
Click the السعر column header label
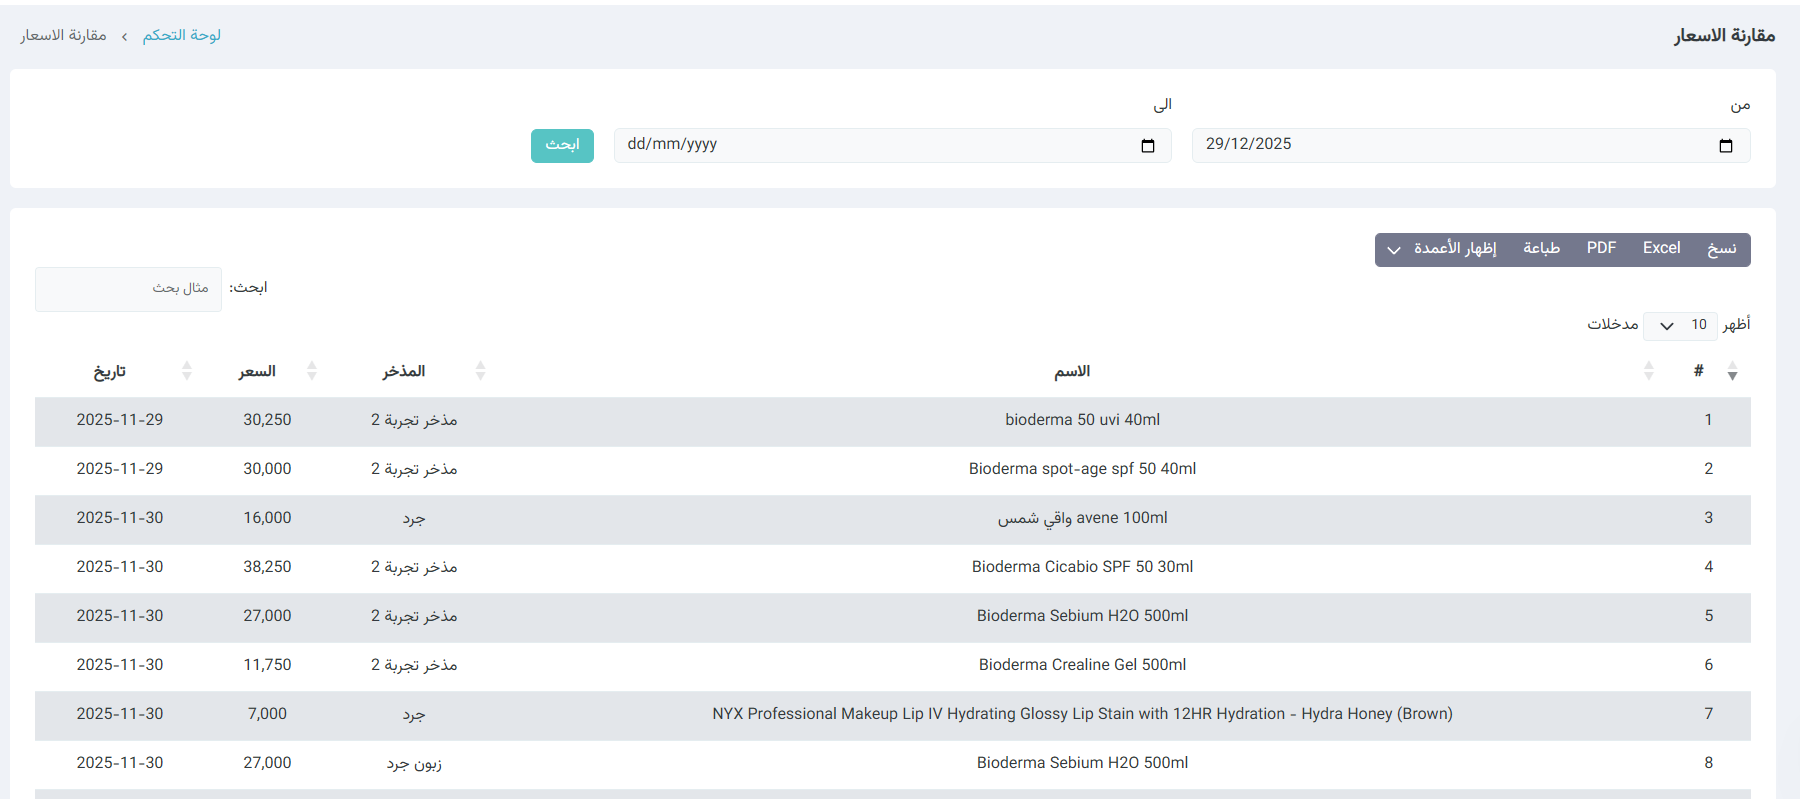point(257,372)
